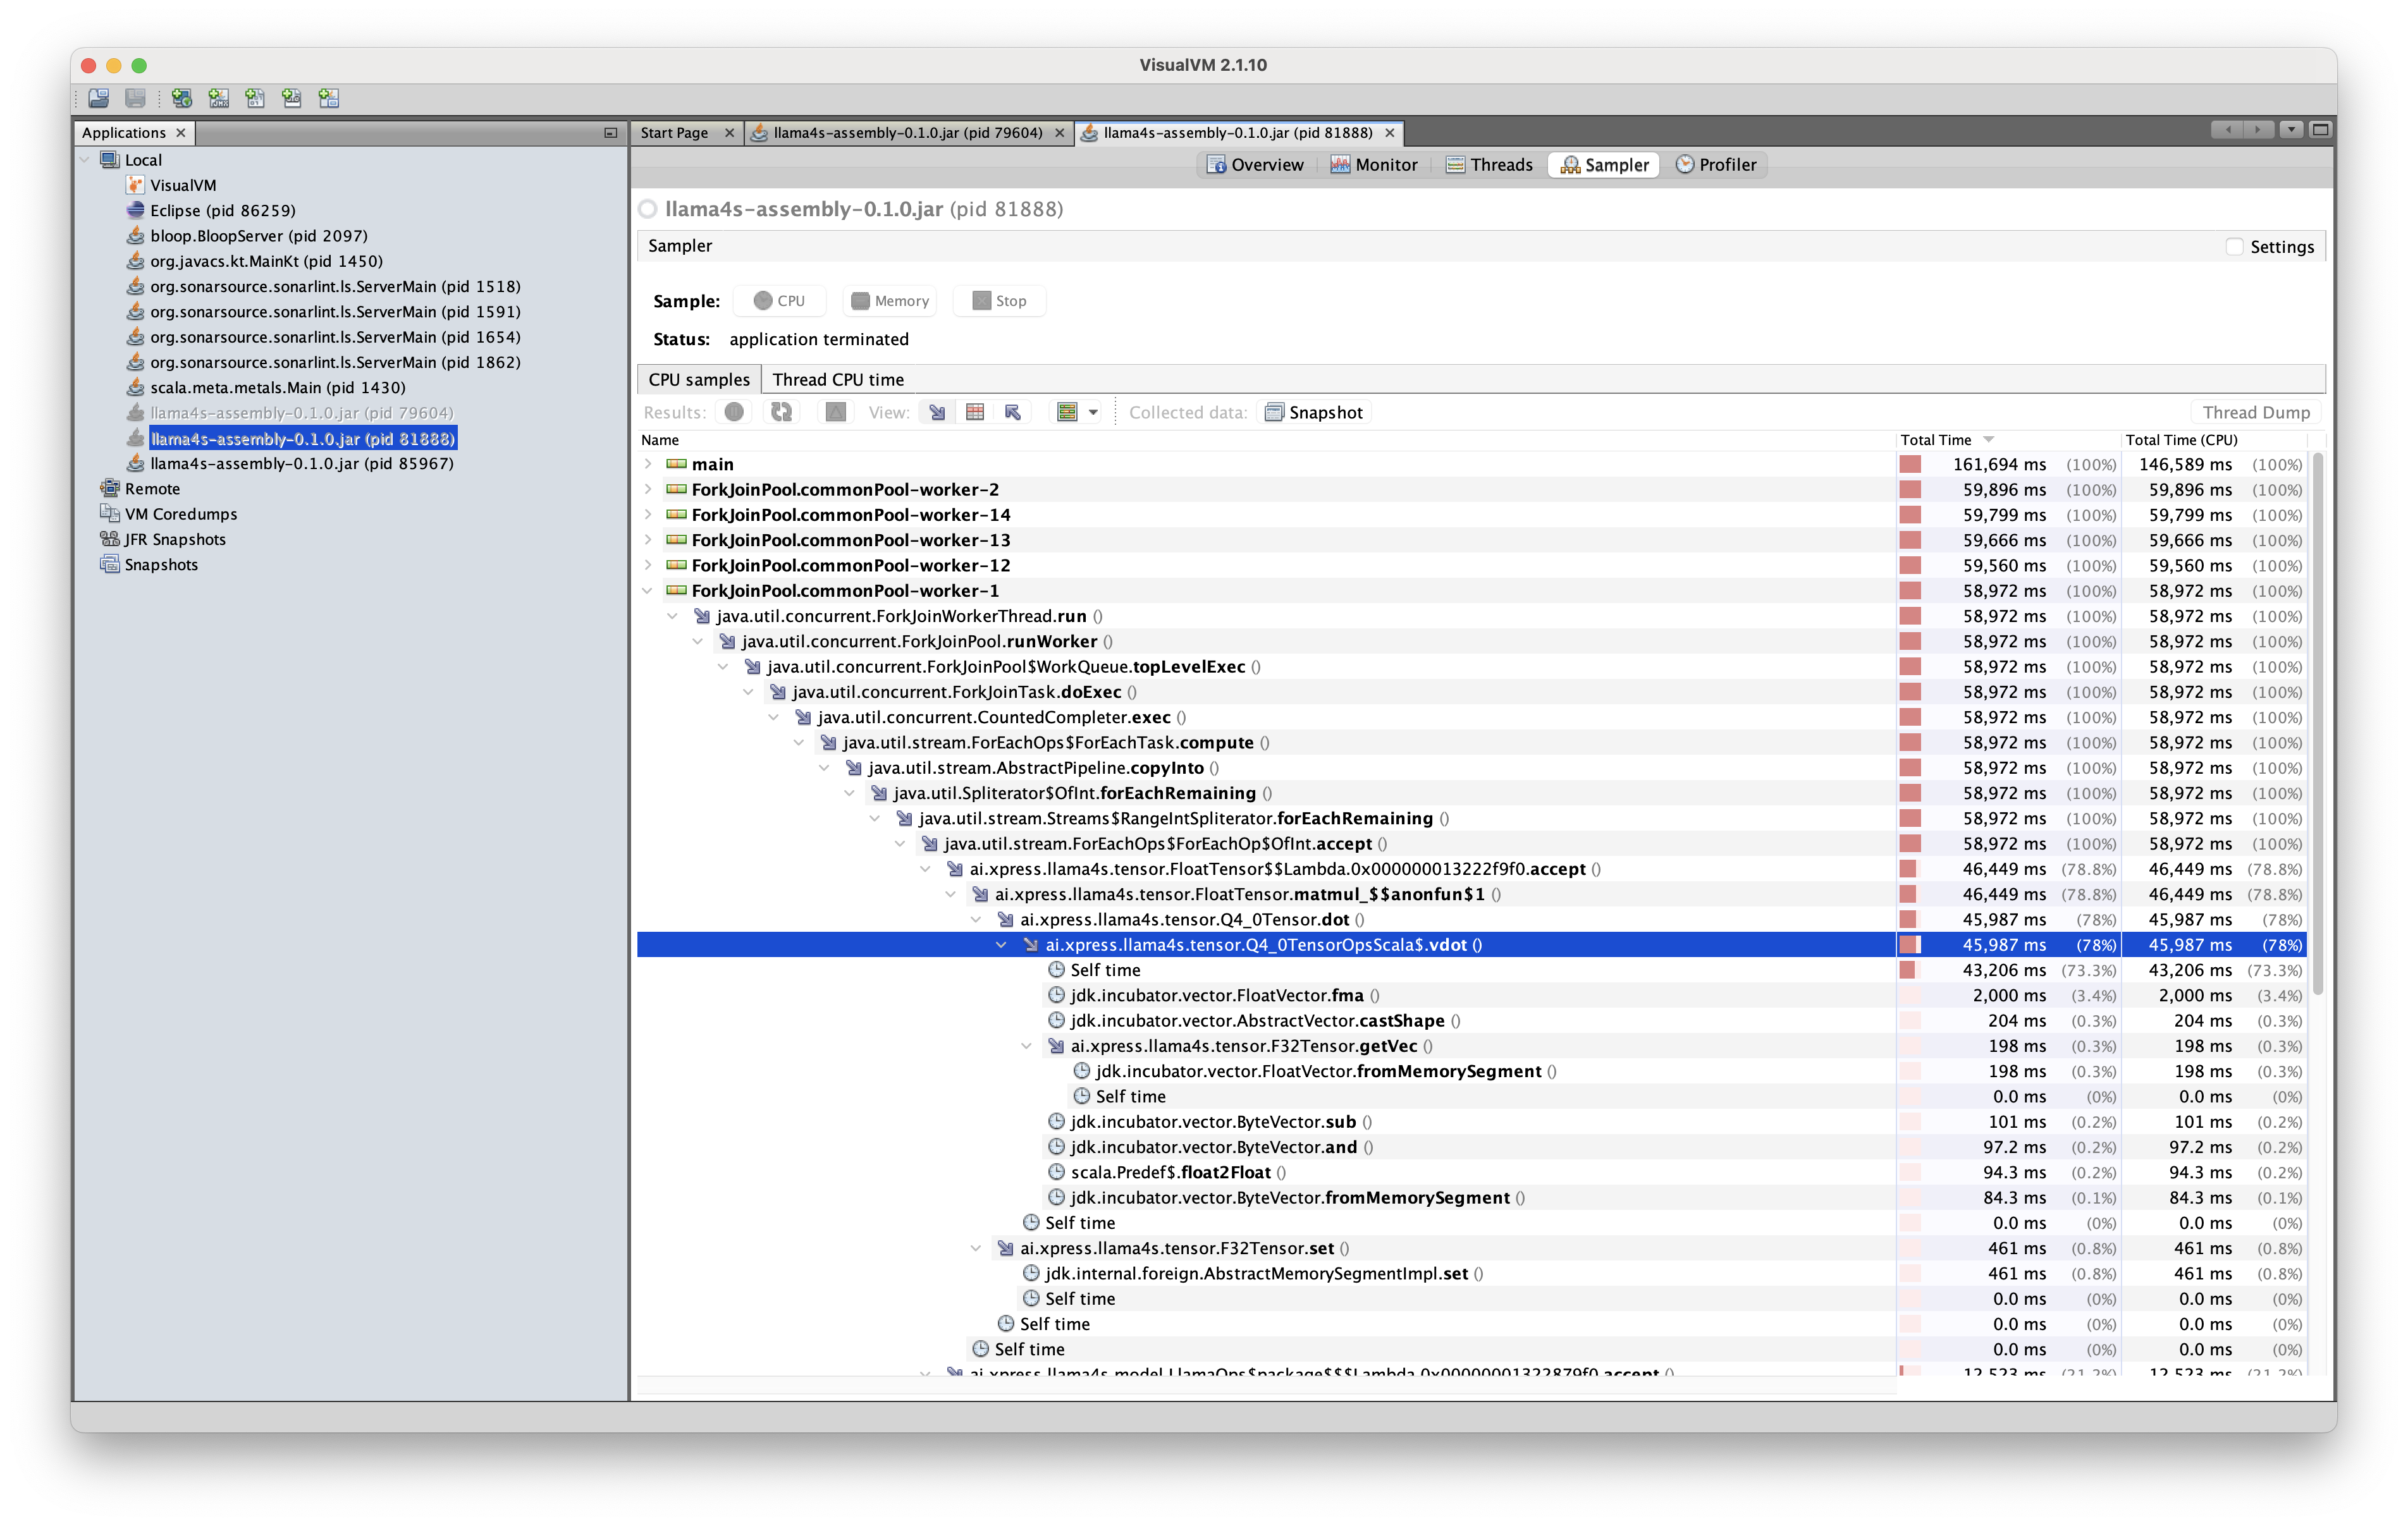Image resolution: width=2408 pixels, height=1526 pixels.
Task: Click the Thread Dump button
Action: 2255,412
